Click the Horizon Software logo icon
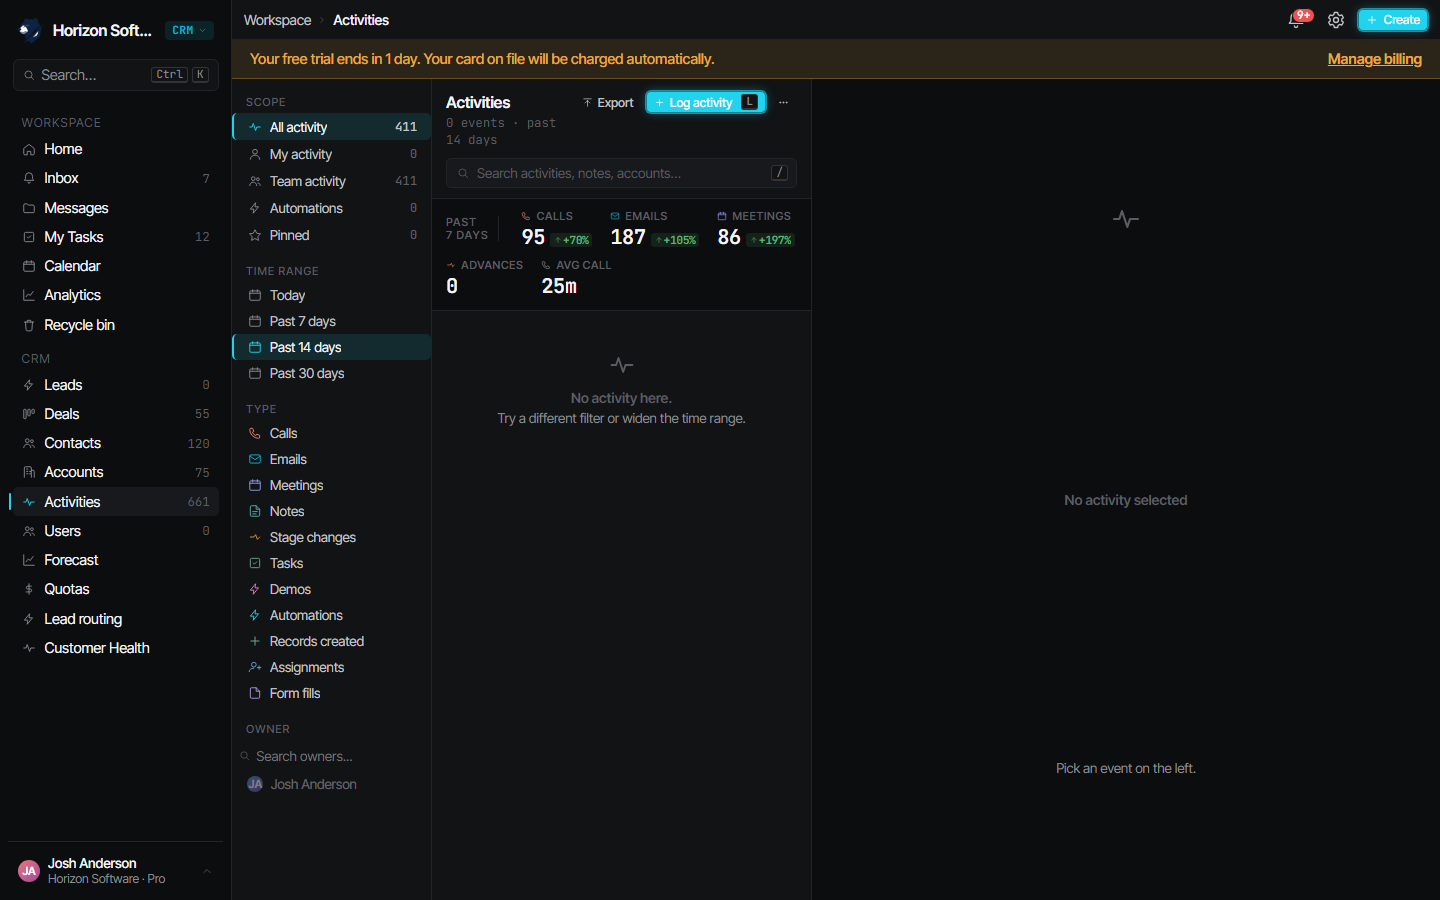This screenshot has width=1440, height=900. [30, 30]
